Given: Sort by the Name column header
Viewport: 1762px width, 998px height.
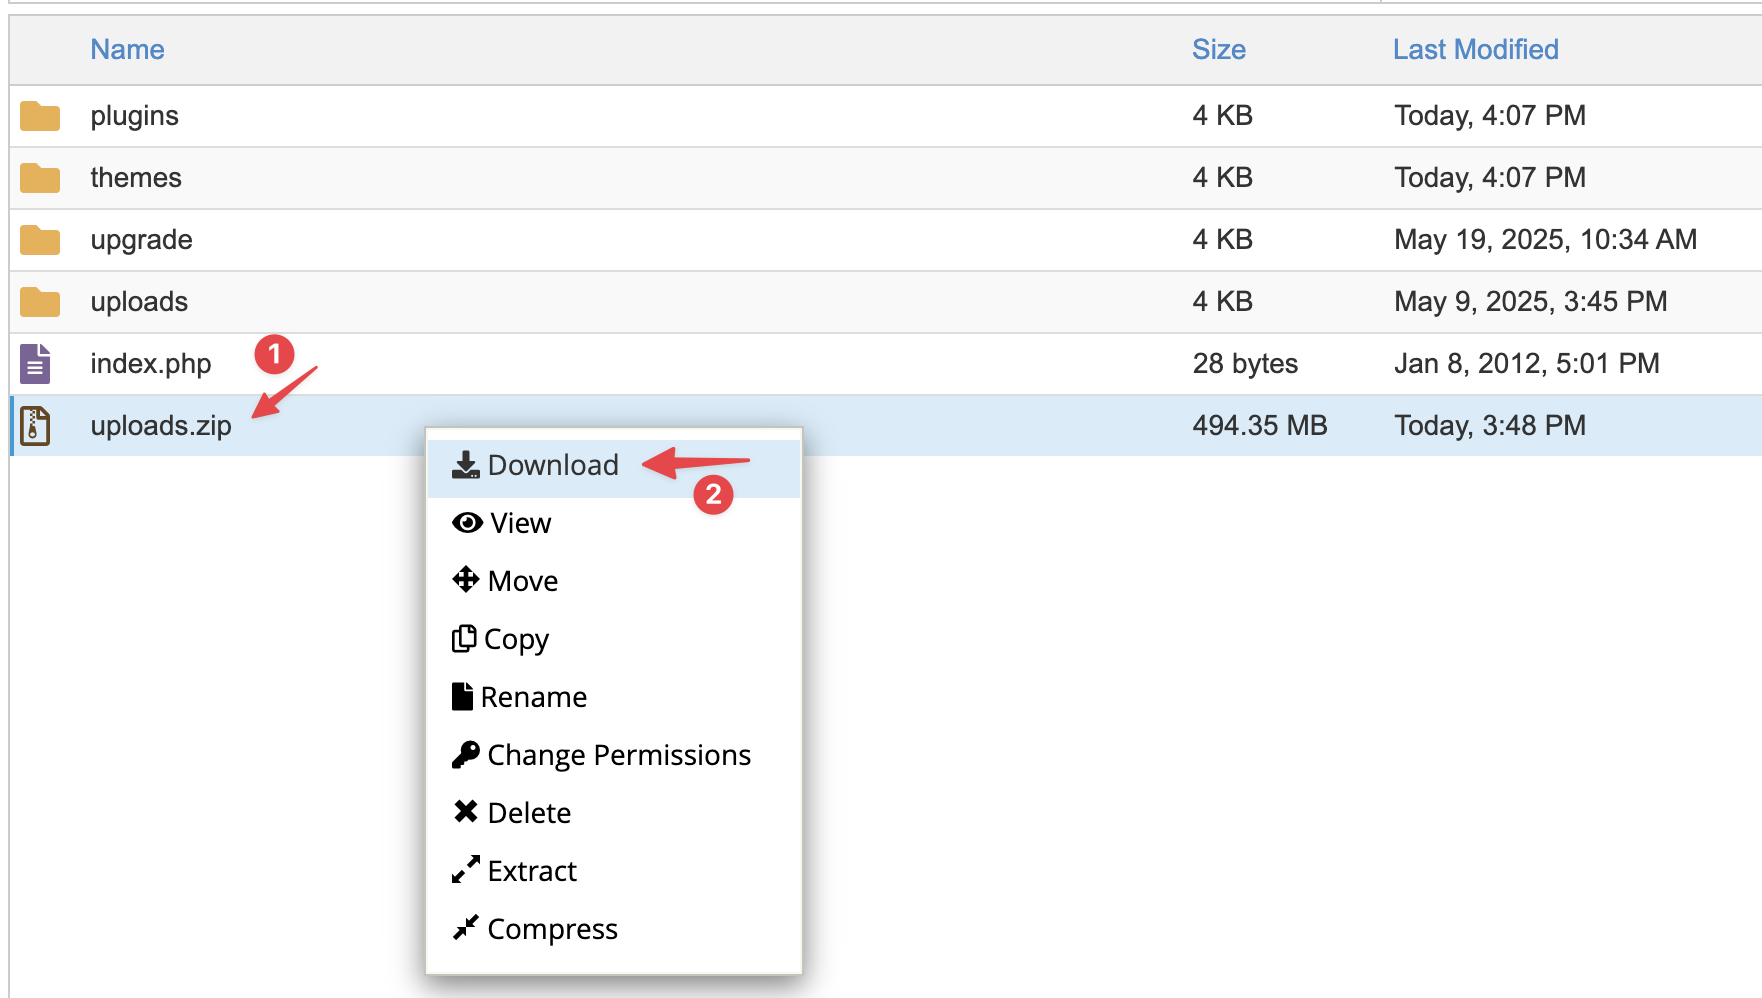Looking at the screenshot, I should click(127, 50).
